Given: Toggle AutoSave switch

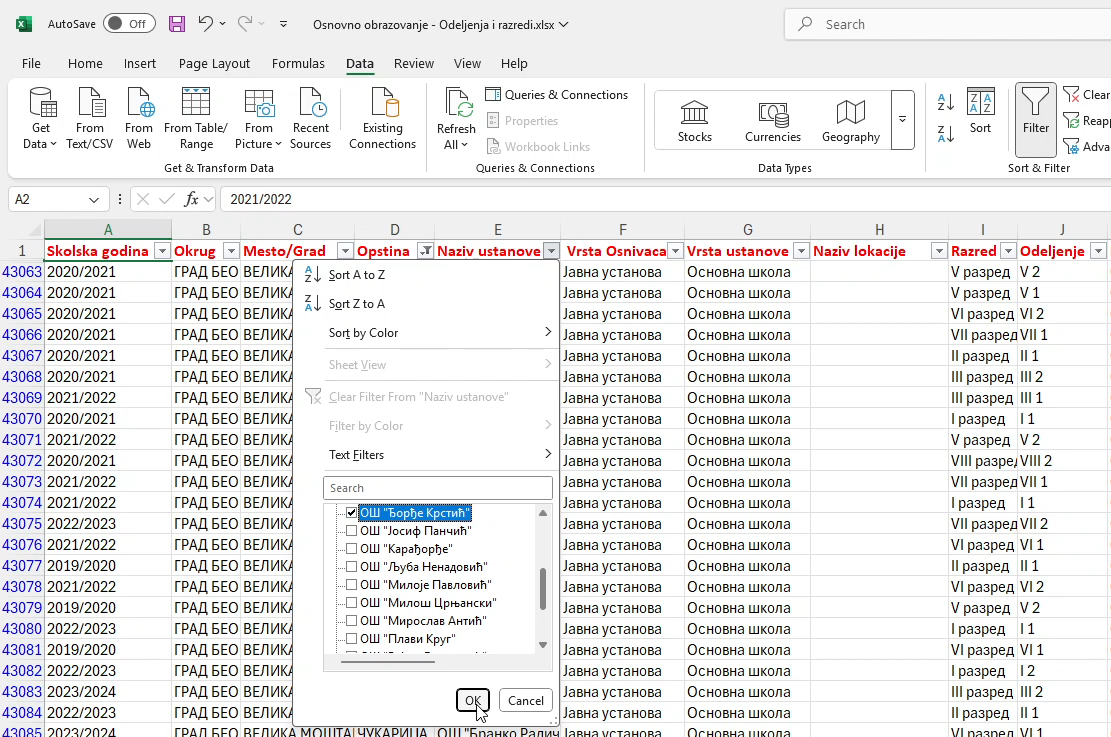Looking at the screenshot, I should point(129,23).
